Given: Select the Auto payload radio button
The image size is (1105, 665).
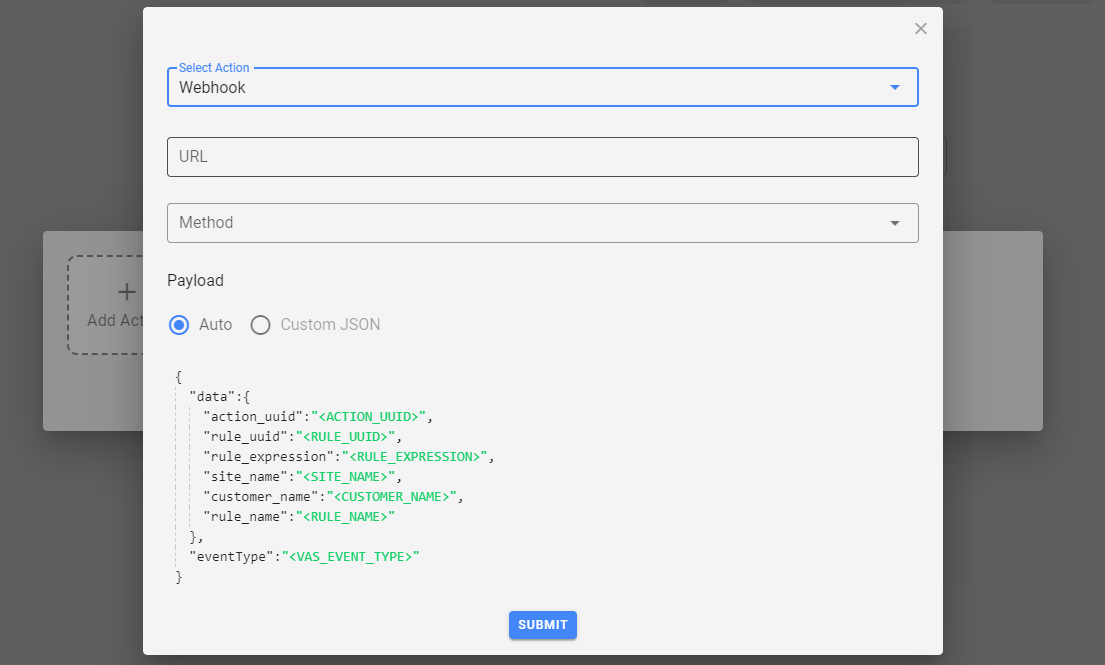Looking at the screenshot, I should pos(180,325).
